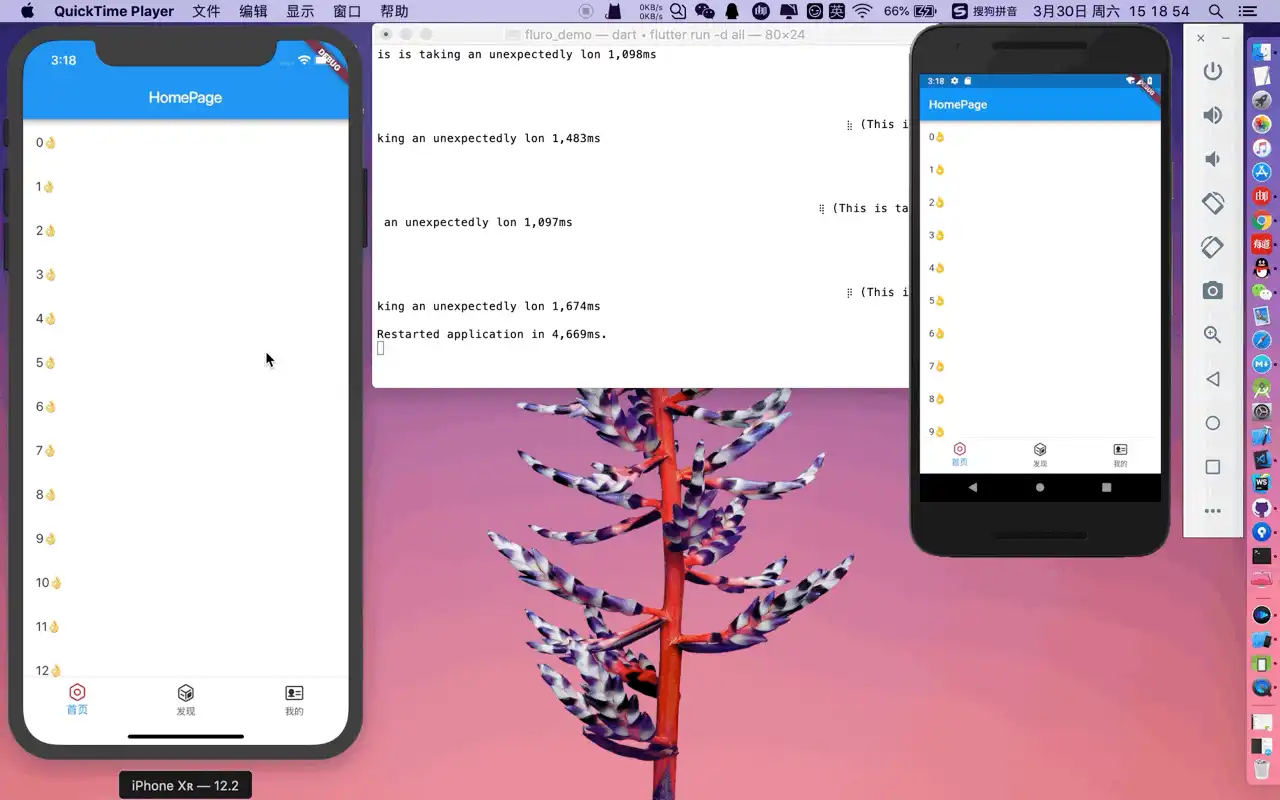Take an emulator screenshot with the camera icon
The image size is (1280, 800).
click(1213, 291)
